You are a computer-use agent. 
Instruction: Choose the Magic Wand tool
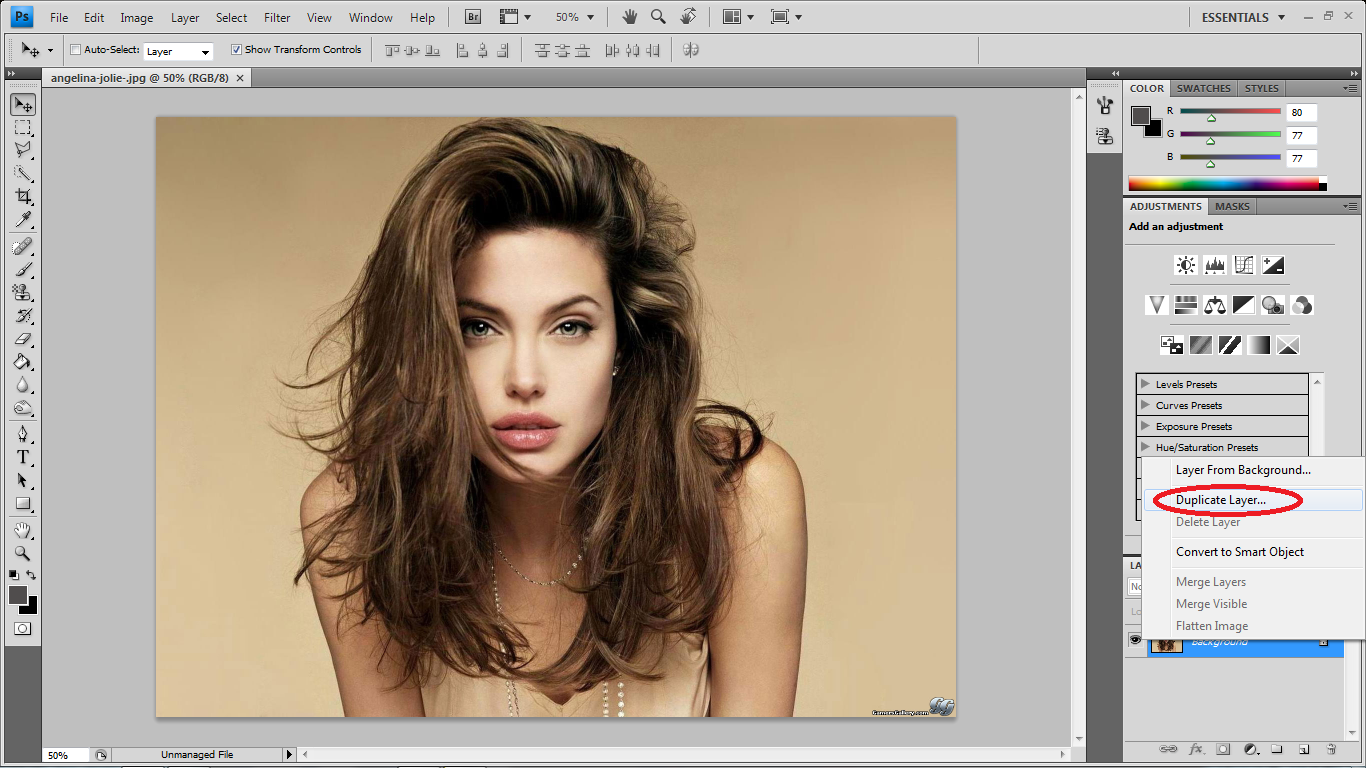click(23, 173)
